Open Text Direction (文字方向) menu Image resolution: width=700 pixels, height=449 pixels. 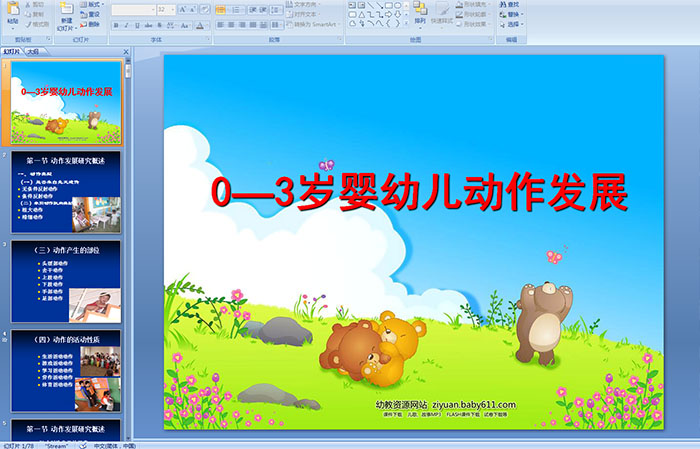[302, 4]
